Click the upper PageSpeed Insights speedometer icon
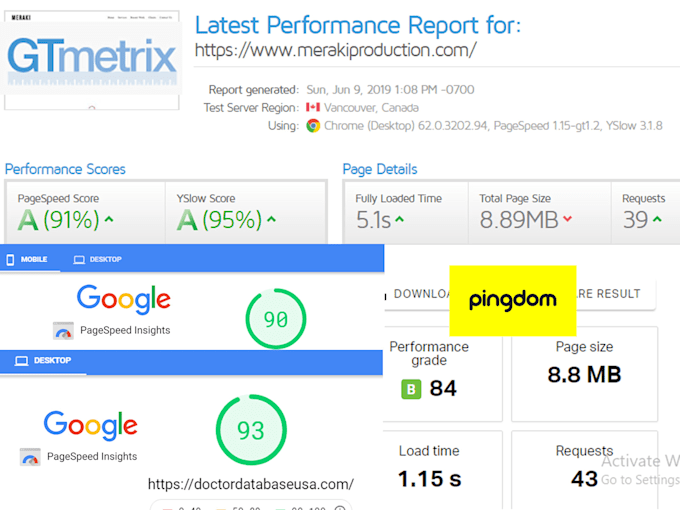The width and height of the screenshot is (680, 510). click(63, 330)
